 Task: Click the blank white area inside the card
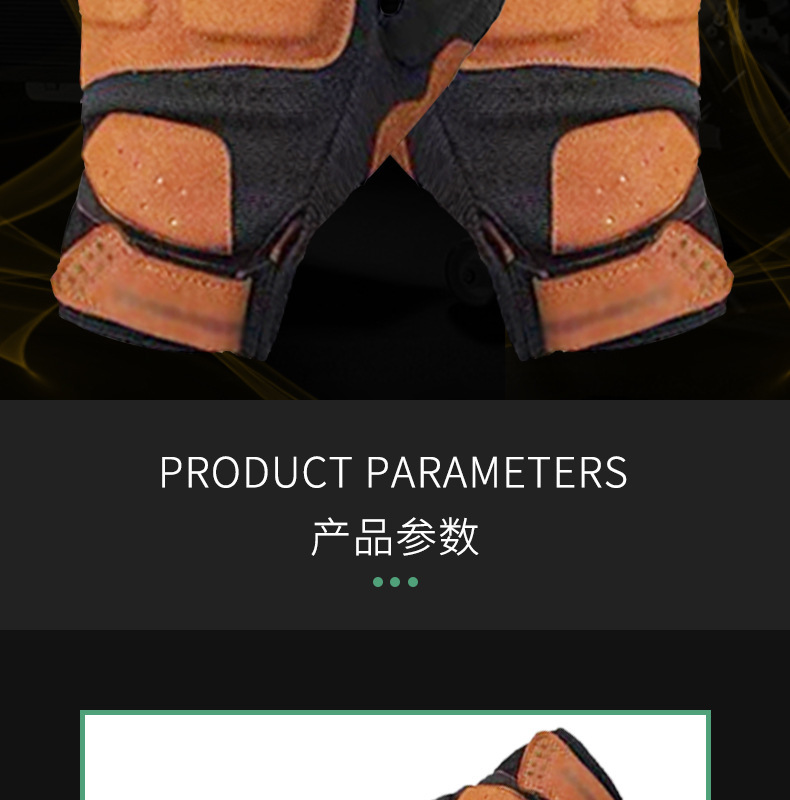click(245, 760)
